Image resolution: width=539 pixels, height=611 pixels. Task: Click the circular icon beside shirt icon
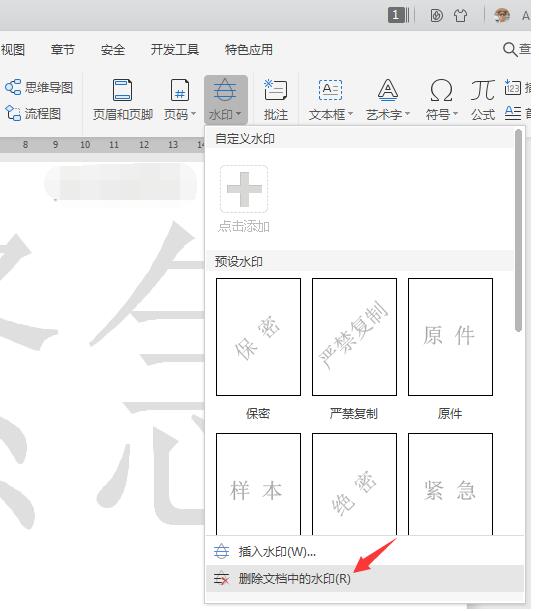point(437,16)
